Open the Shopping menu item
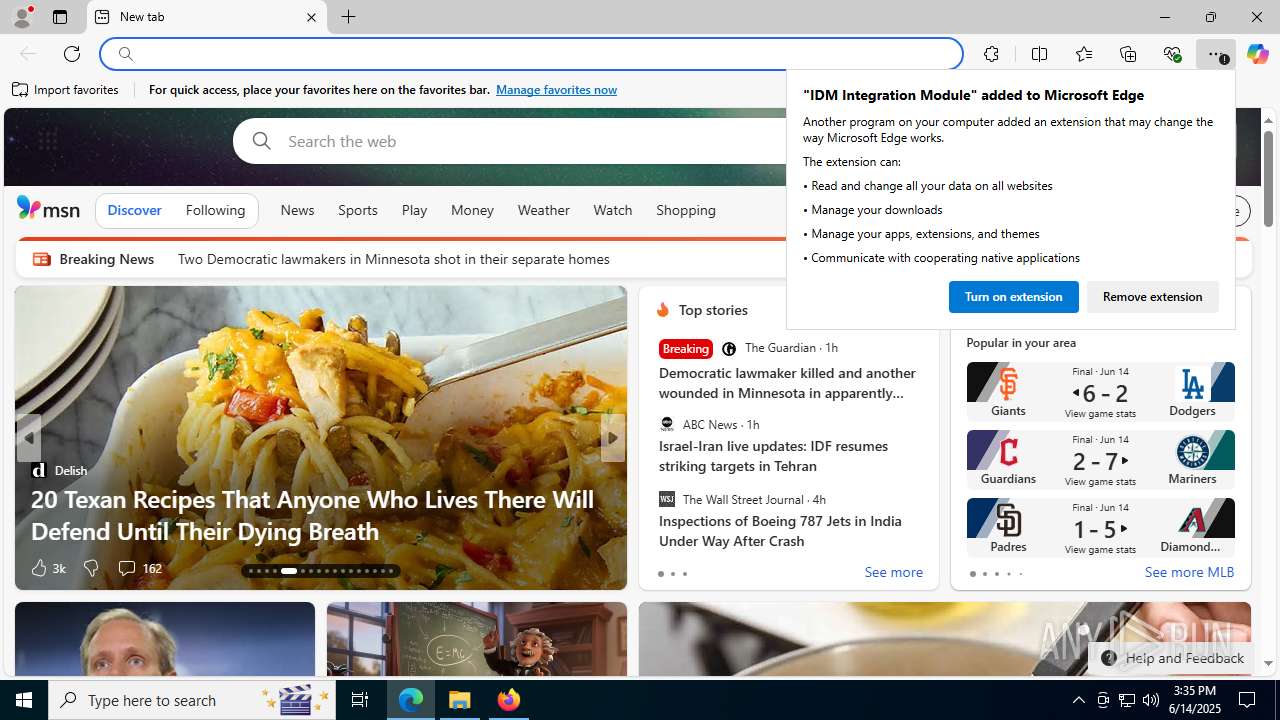The width and height of the screenshot is (1280, 720). [686, 210]
